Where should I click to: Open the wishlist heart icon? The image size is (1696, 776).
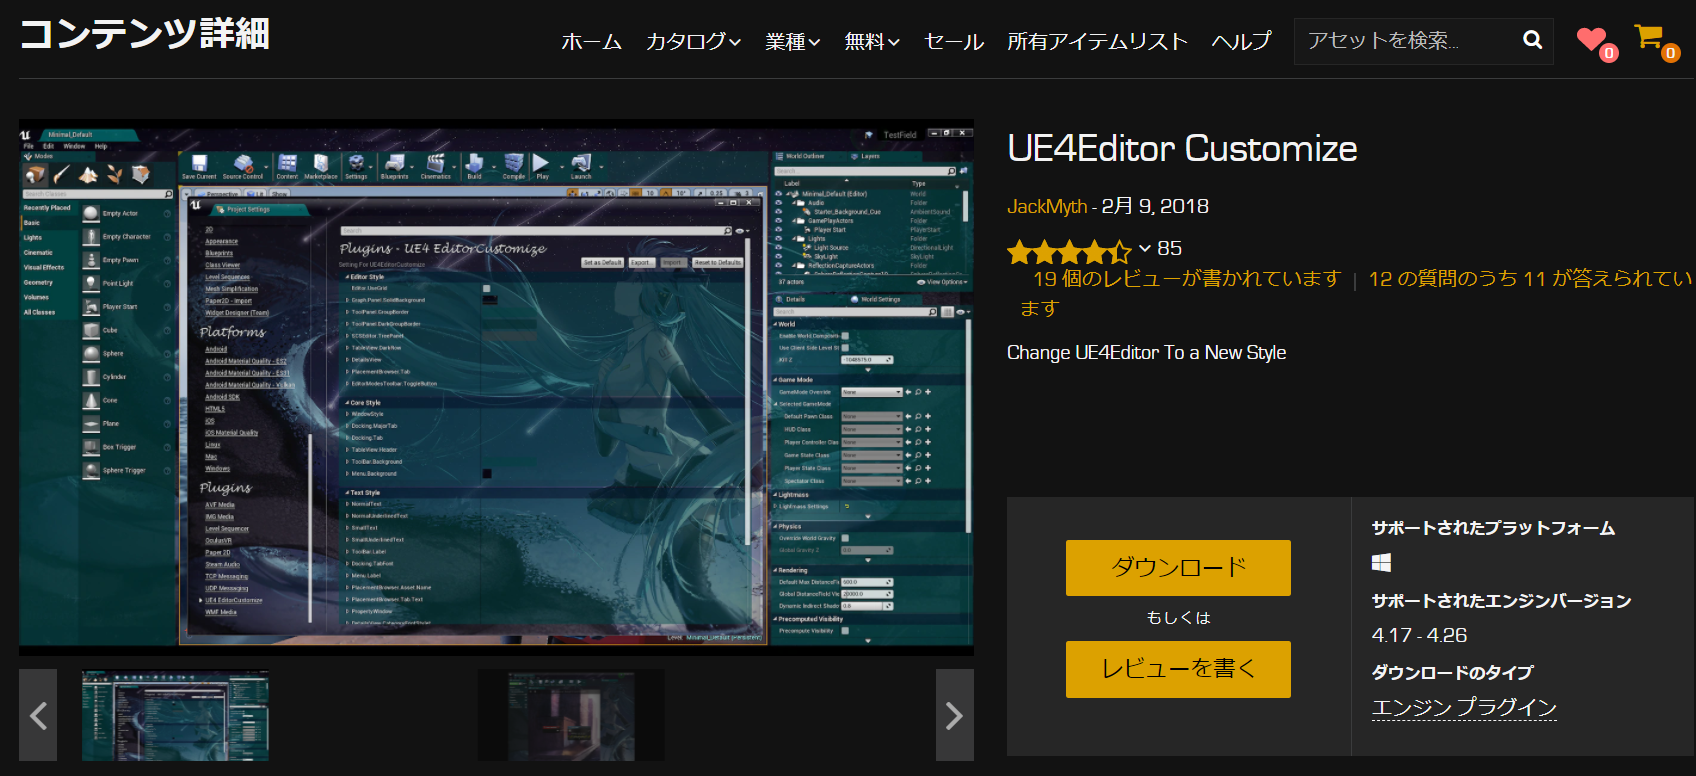click(x=1591, y=39)
